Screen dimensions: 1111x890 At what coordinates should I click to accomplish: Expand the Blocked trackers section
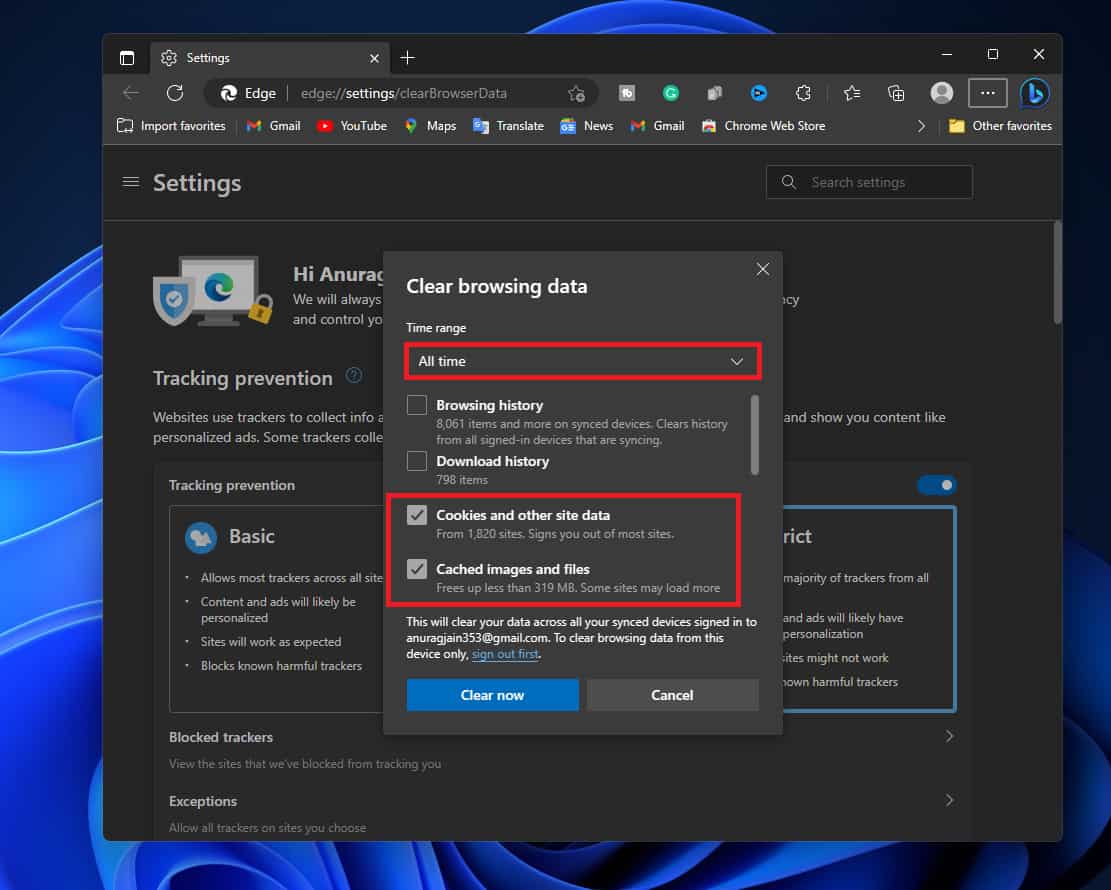(x=948, y=737)
